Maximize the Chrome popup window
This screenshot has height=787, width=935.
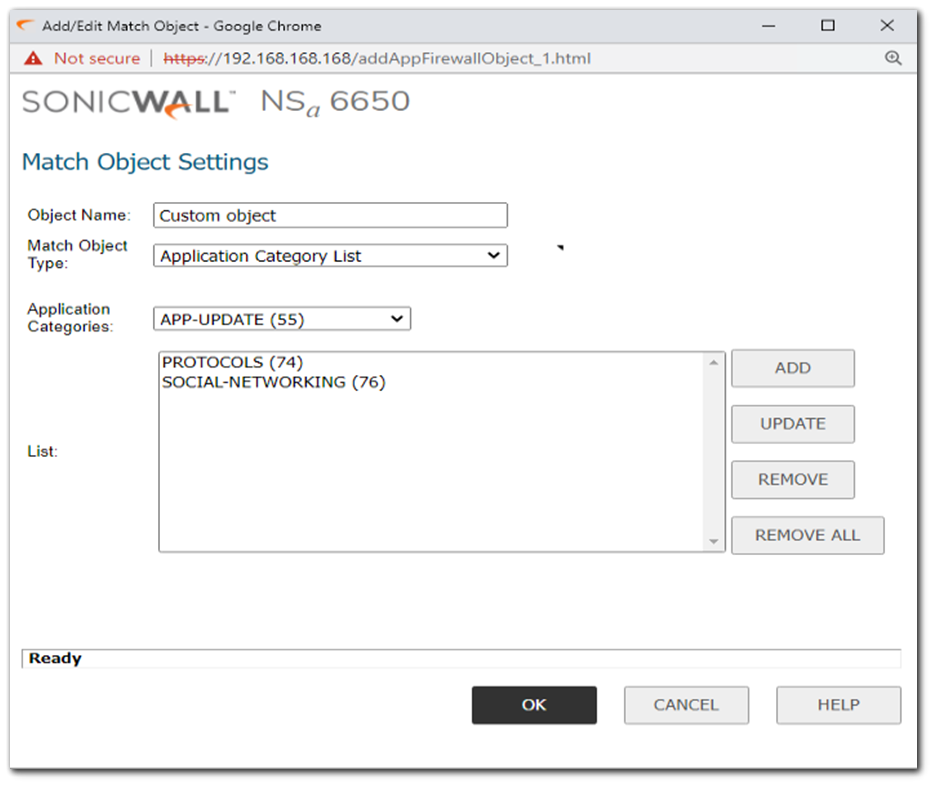tap(827, 25)
